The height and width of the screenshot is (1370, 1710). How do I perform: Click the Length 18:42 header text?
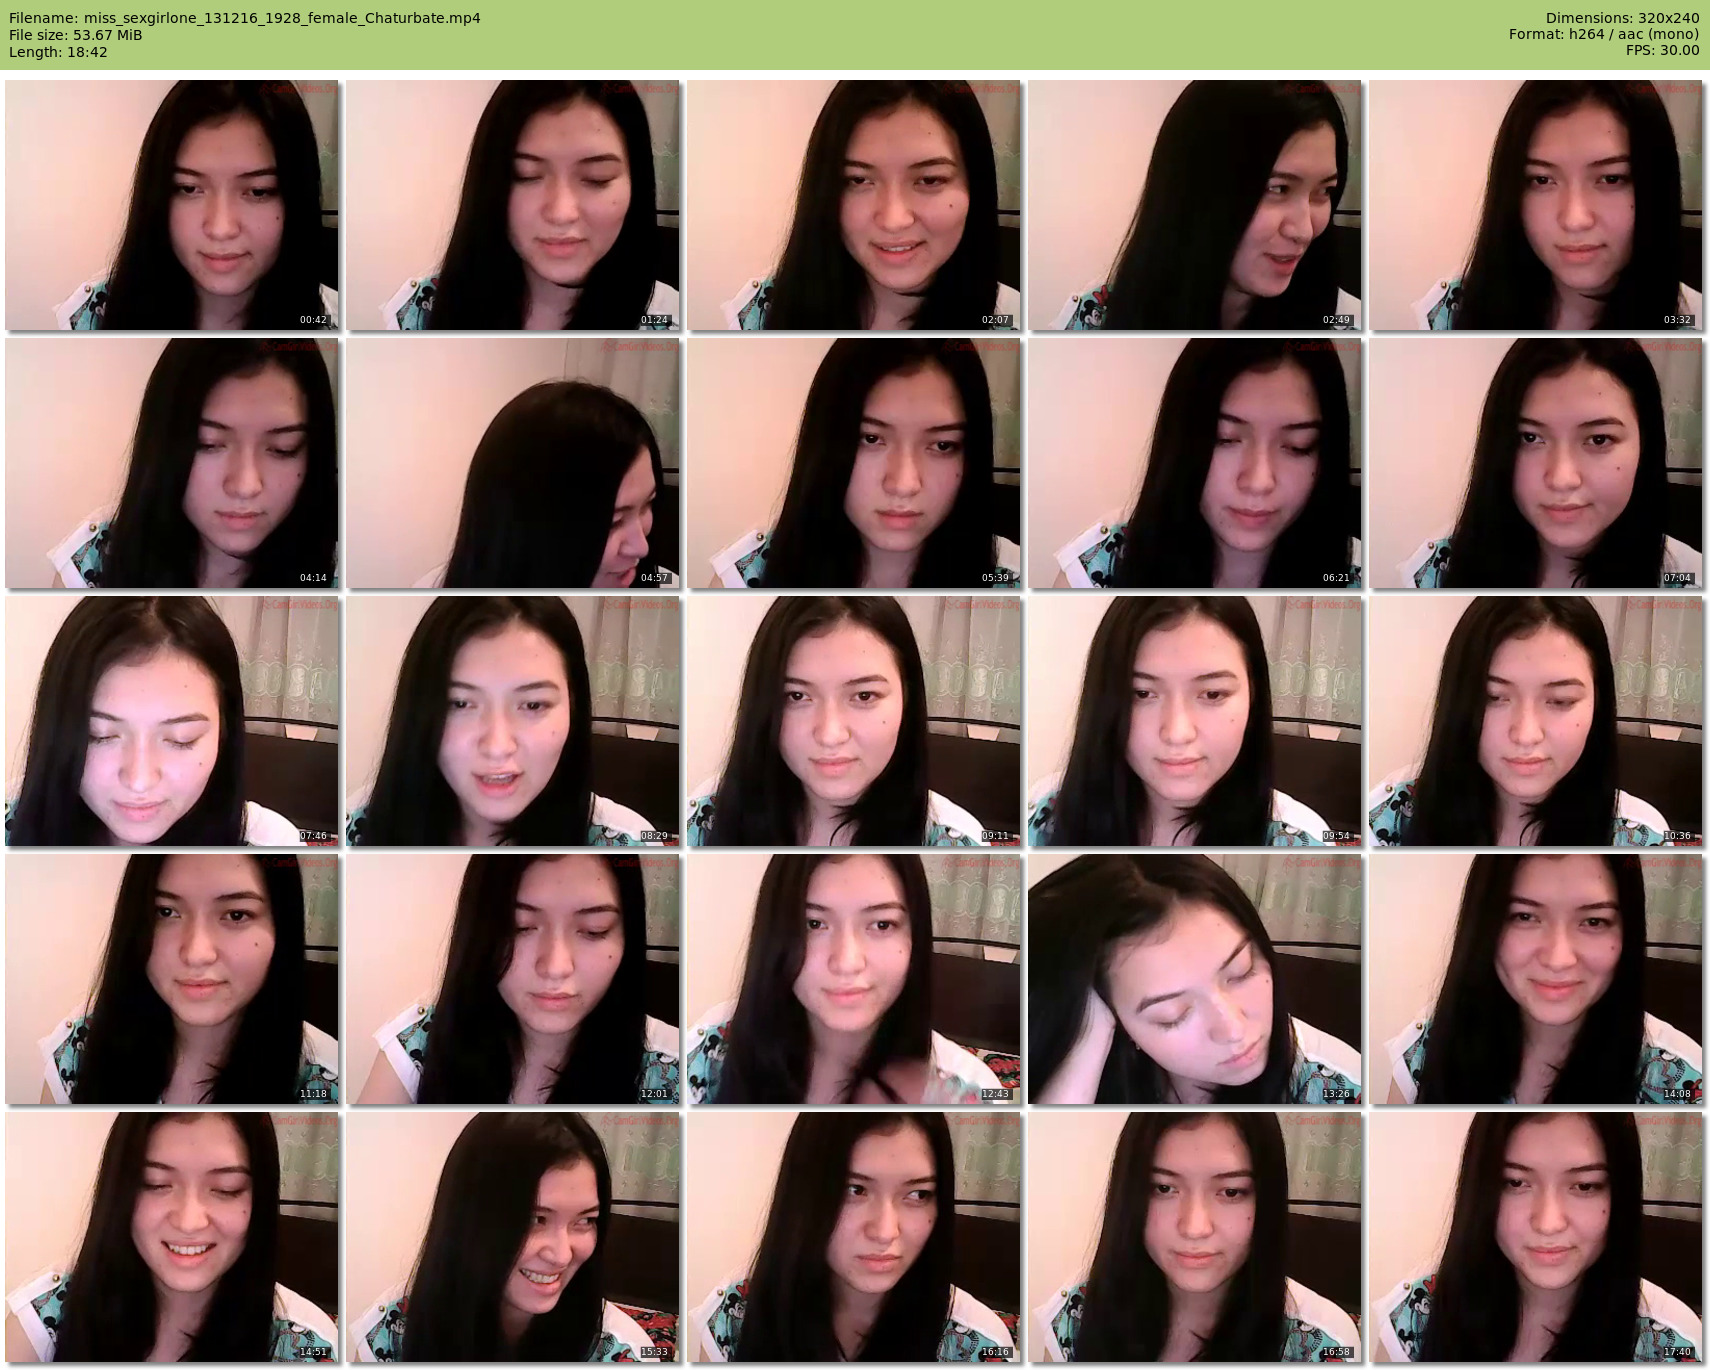(58, 52)
